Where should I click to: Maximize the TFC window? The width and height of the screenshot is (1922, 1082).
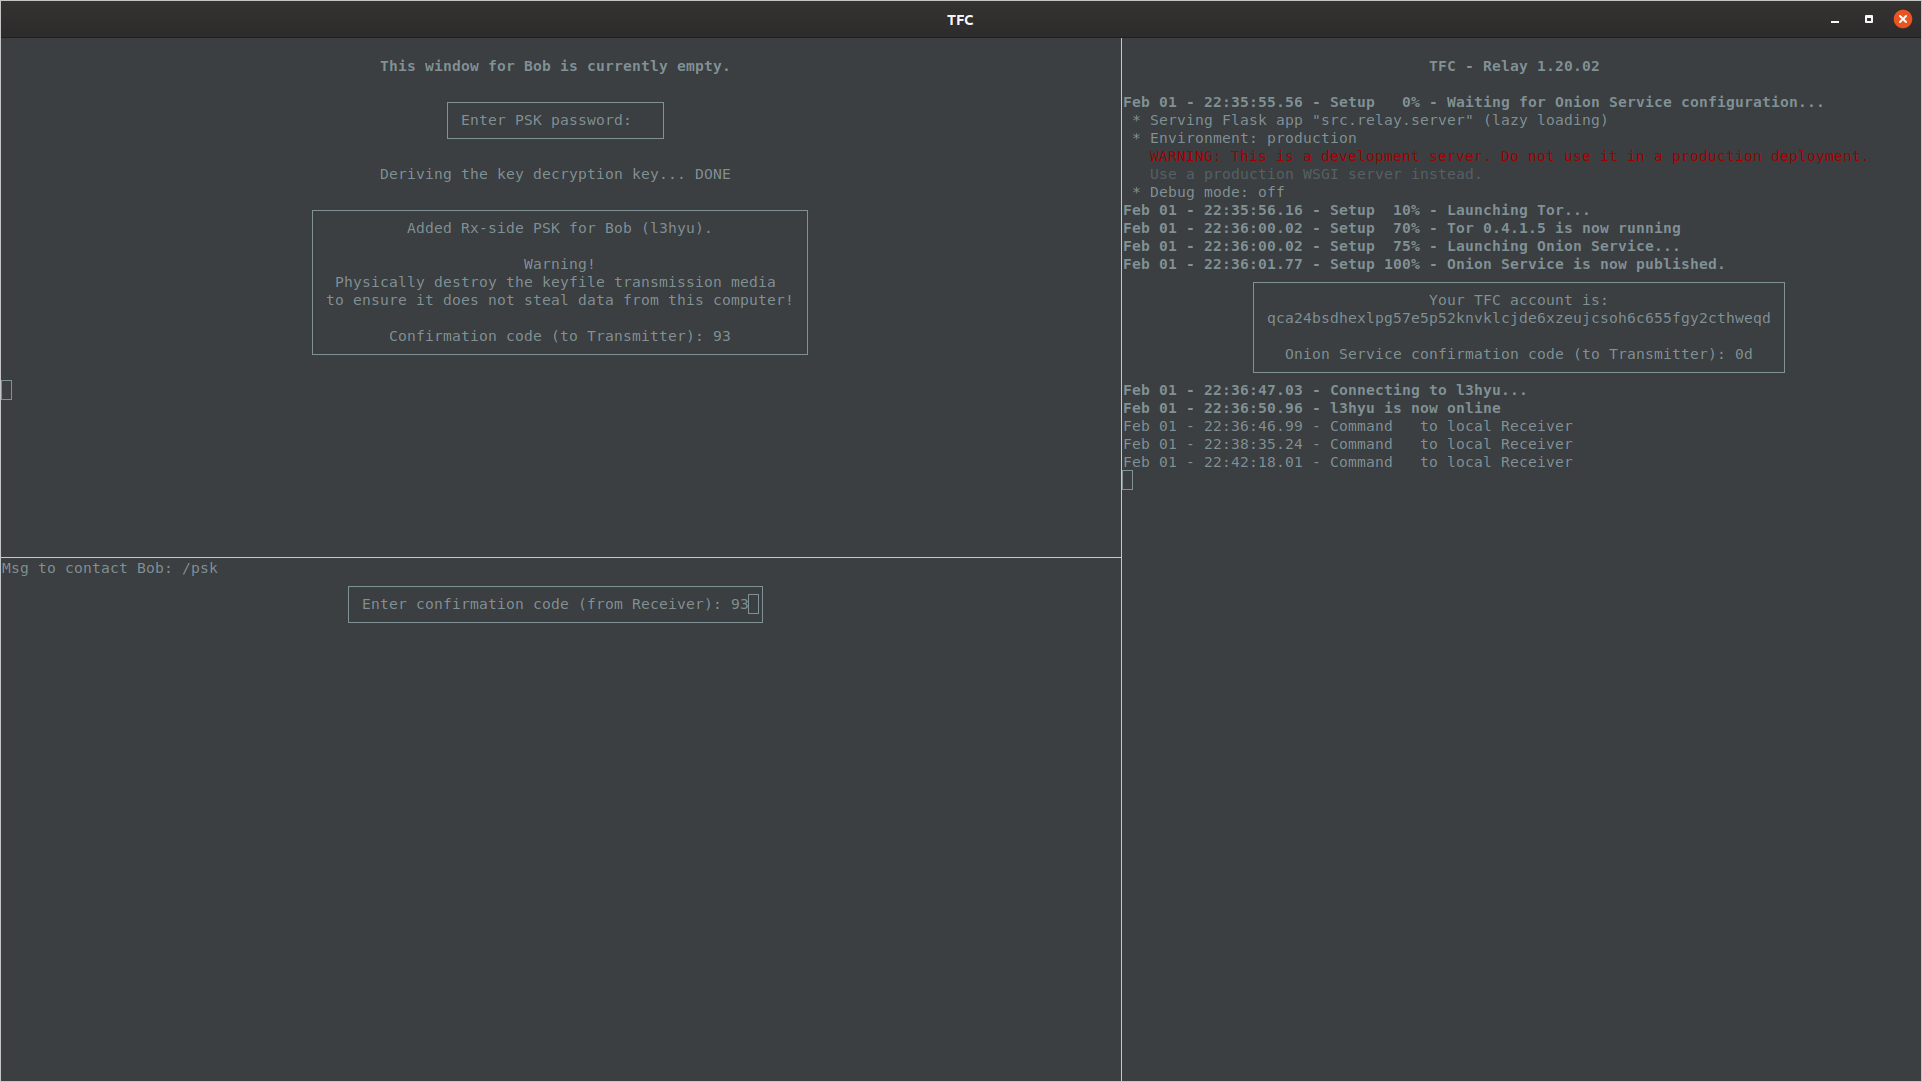pos(1869,19)
